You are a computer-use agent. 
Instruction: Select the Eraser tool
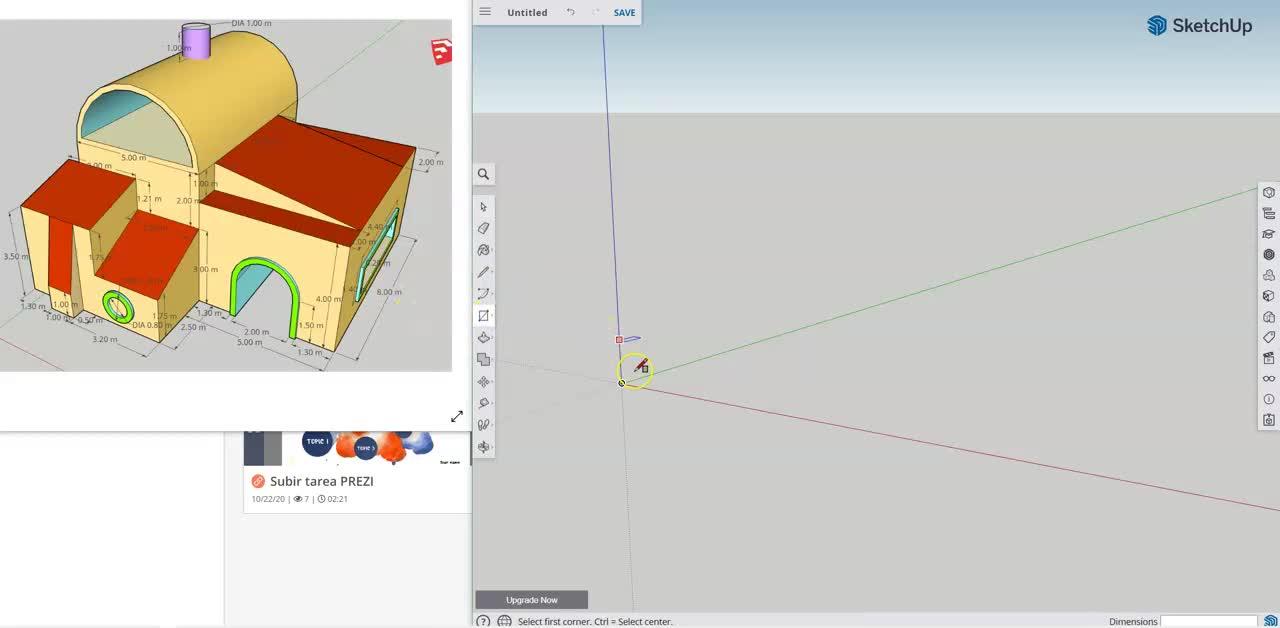[x=483, y=228]
